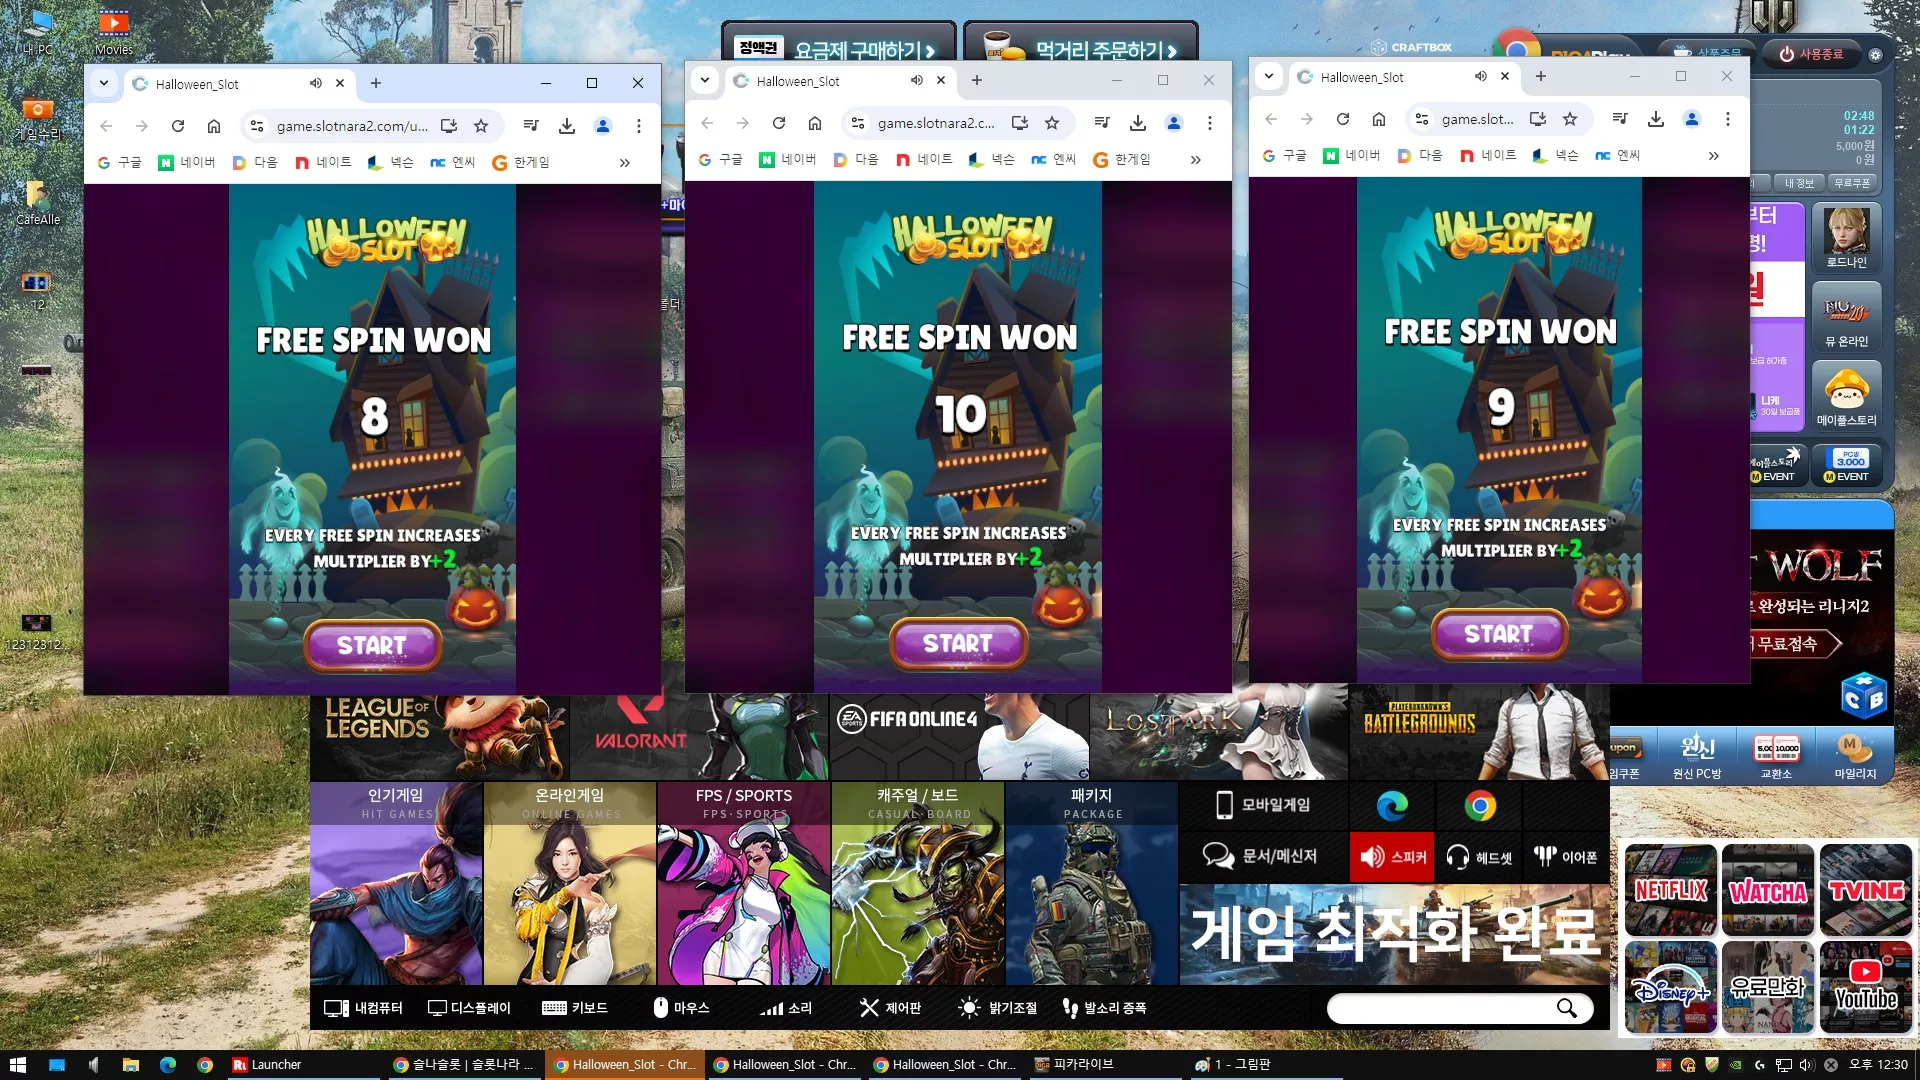The width and height of the screenshot is (1920, 1080).
Task: Open the YouTube thumbnail
Action: click(x=1866, y=987)
